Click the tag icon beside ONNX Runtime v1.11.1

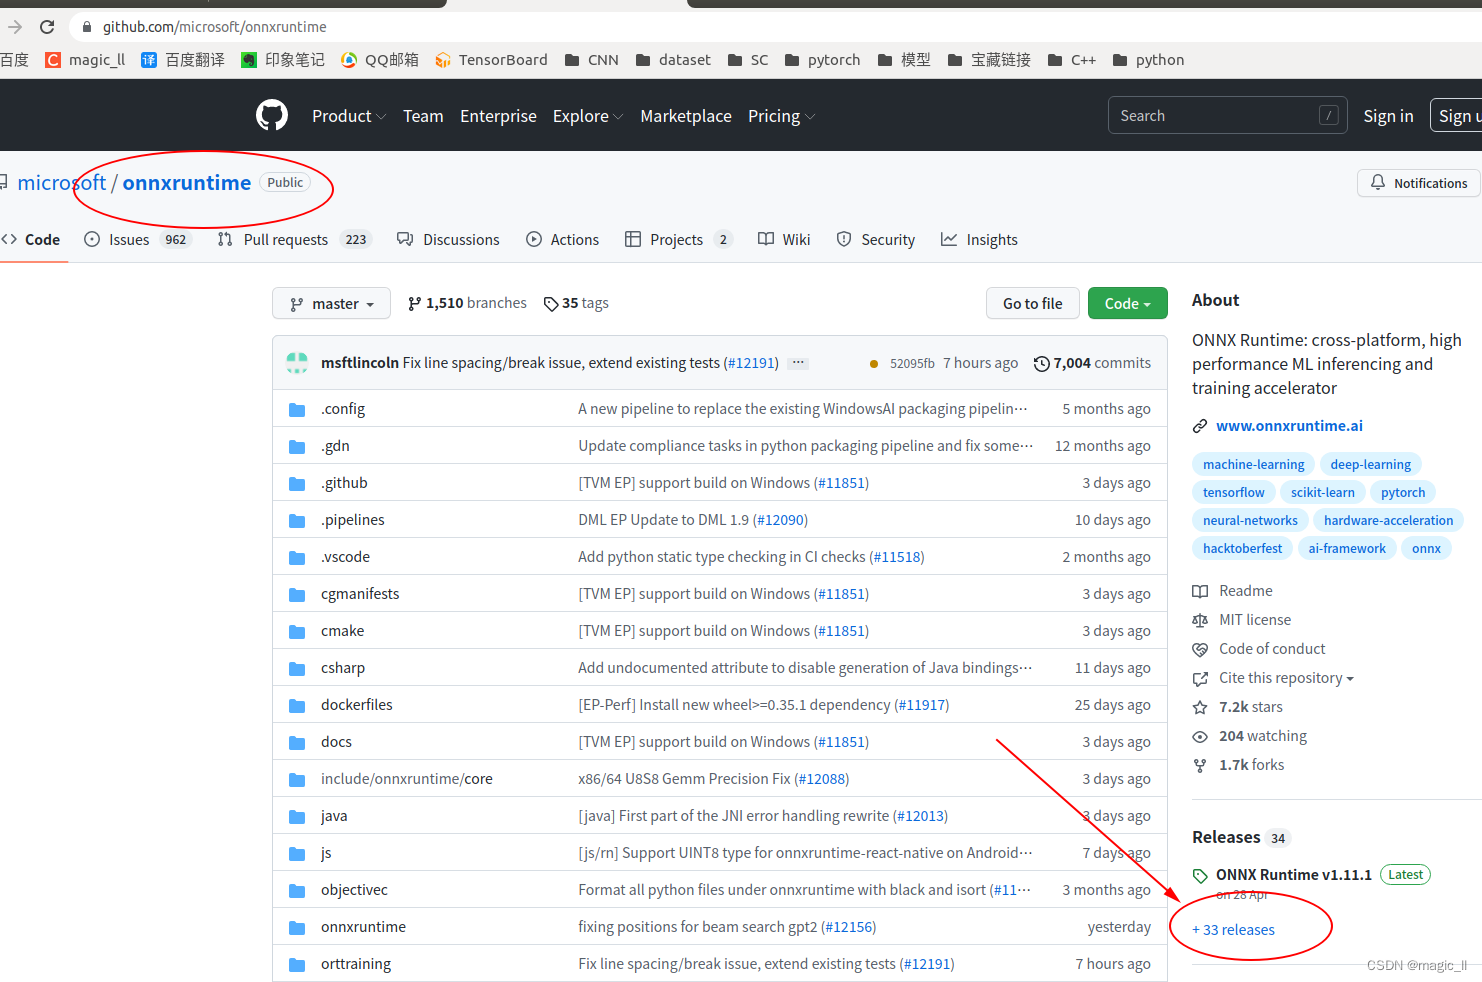click(1200, 875)
